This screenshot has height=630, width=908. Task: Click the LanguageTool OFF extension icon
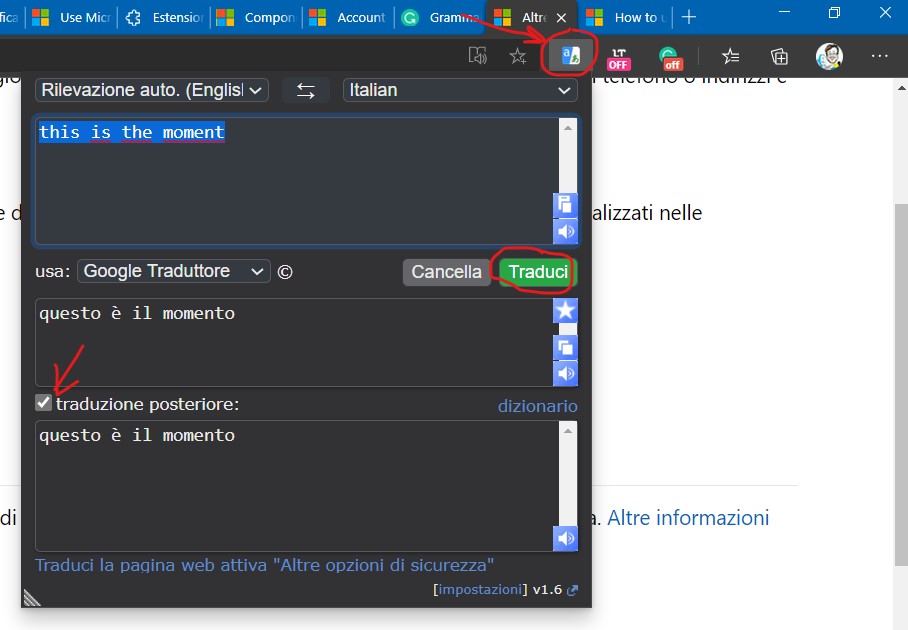[619, 57]
